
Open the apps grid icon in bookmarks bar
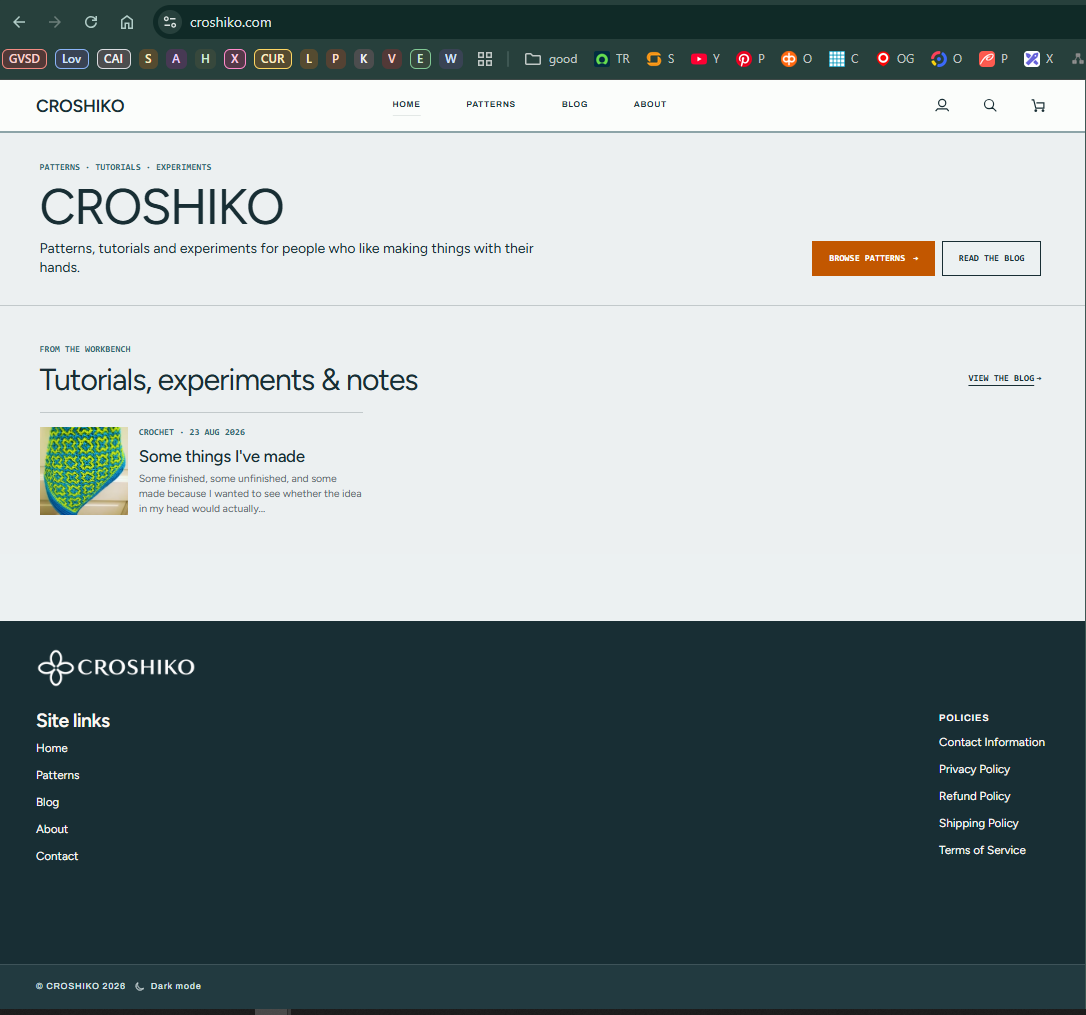[485, 59]
